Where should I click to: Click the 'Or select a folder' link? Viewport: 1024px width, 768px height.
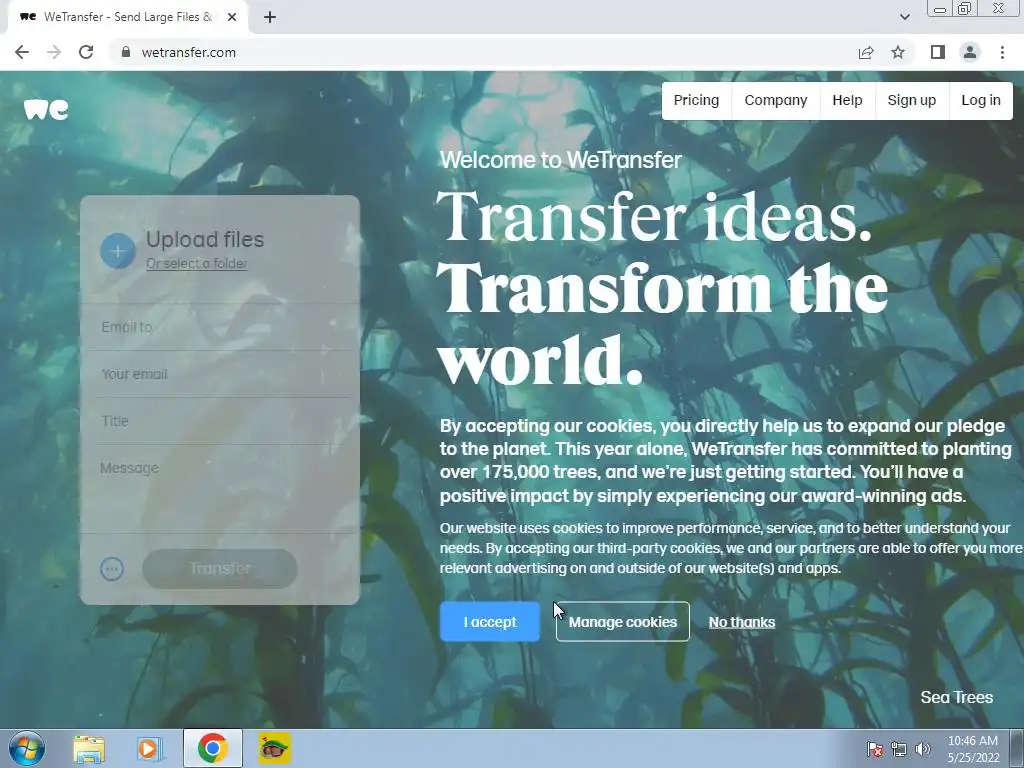(197, 264)
